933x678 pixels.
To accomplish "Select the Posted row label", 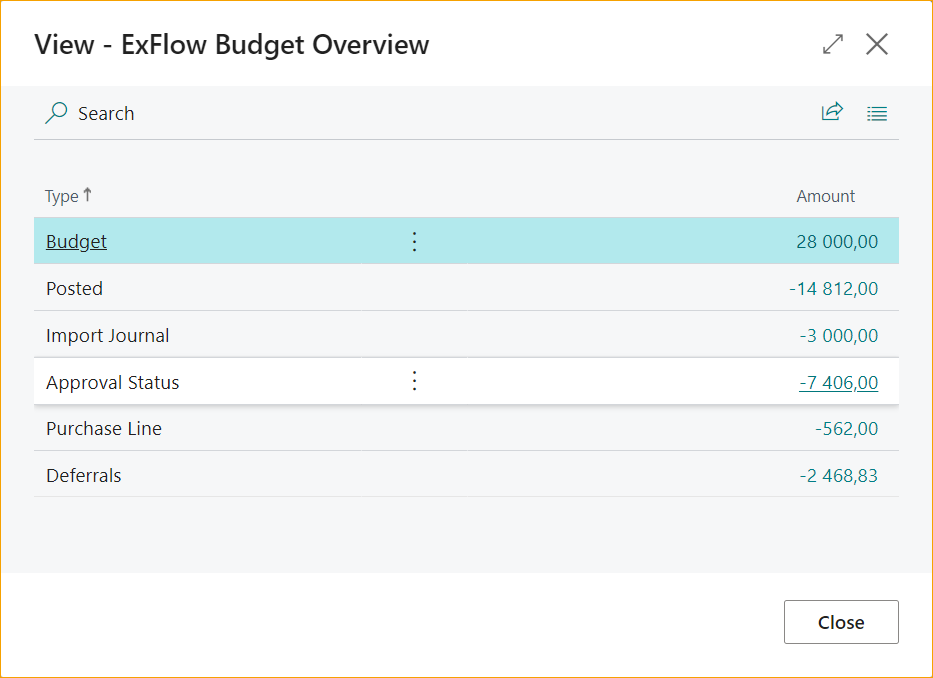I will click(74, 288).
